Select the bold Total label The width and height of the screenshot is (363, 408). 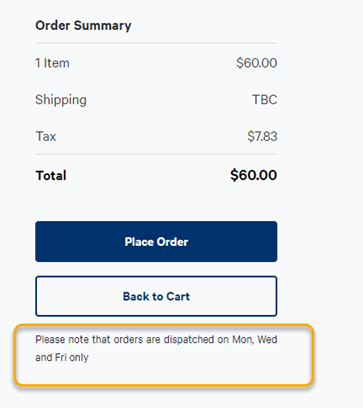point(51,175)
